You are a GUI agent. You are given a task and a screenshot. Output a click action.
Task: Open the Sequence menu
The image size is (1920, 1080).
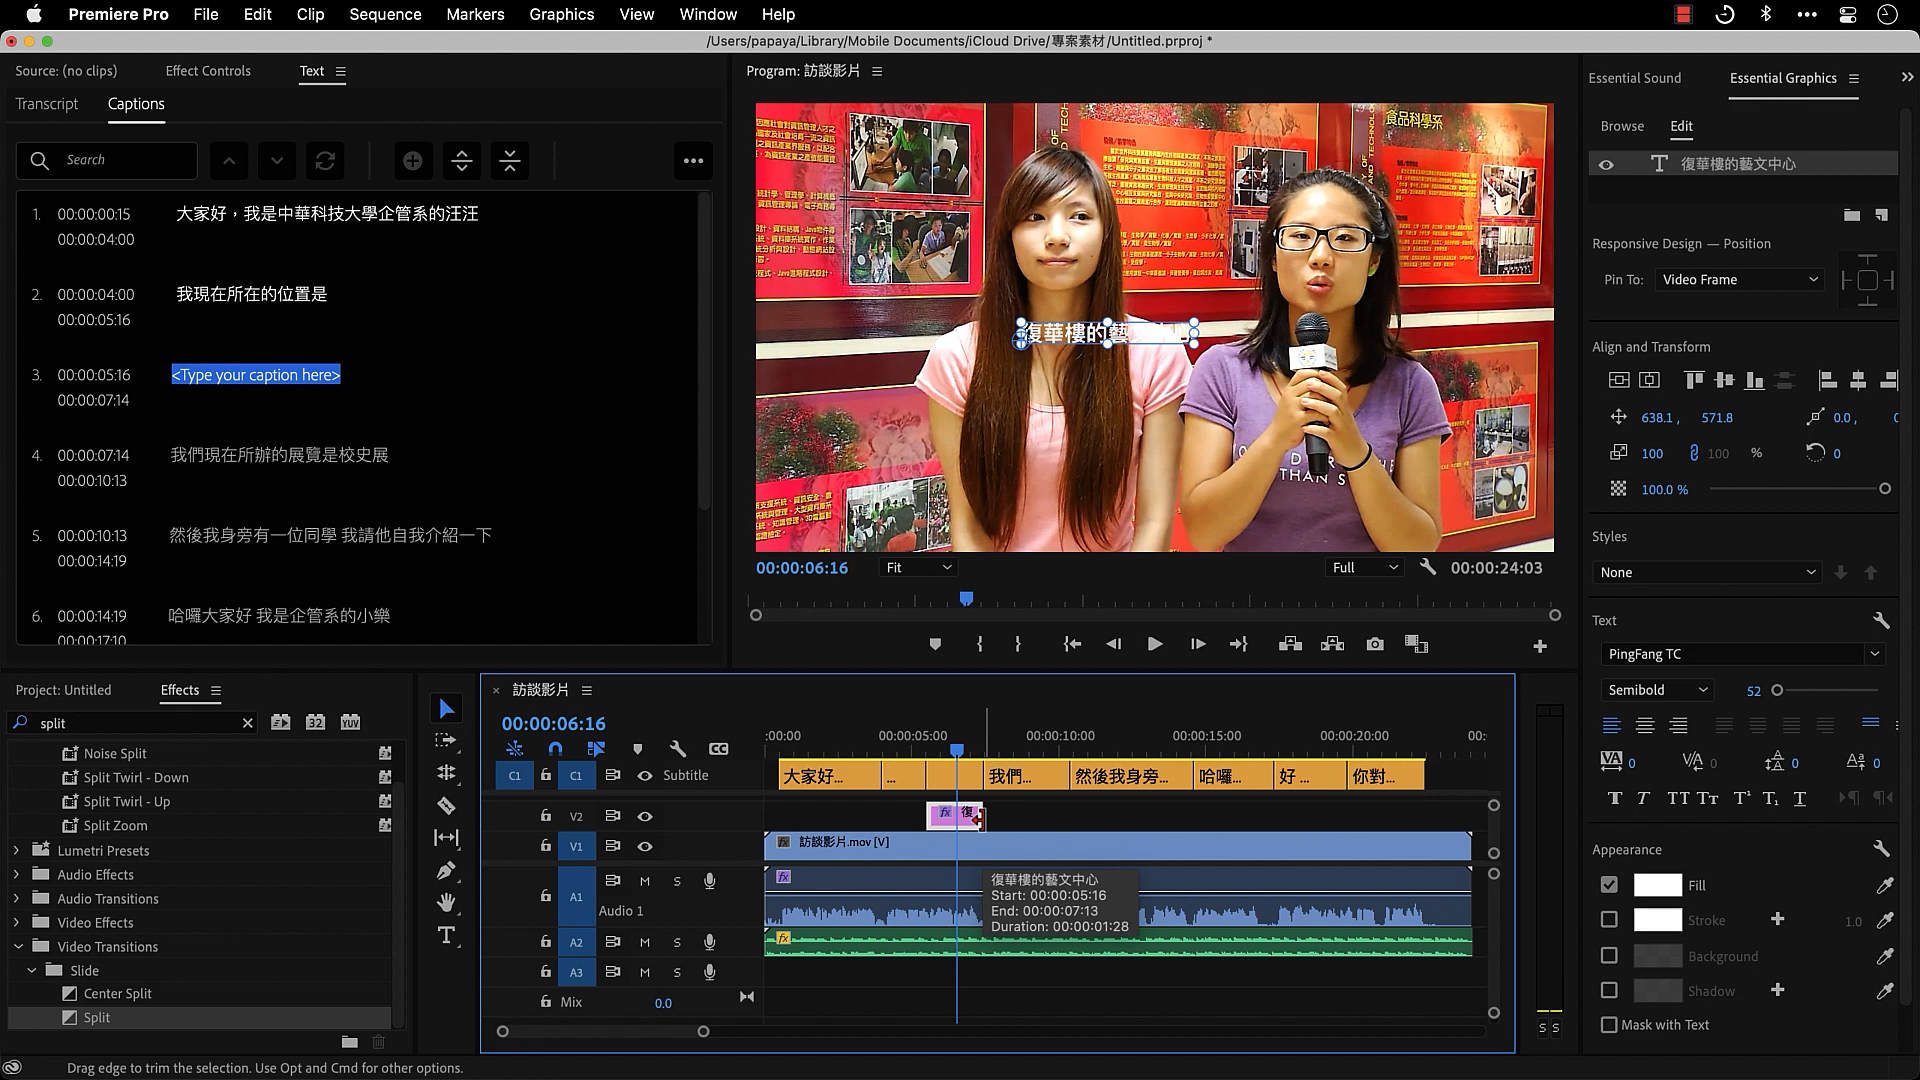click(x=385, y=14)
